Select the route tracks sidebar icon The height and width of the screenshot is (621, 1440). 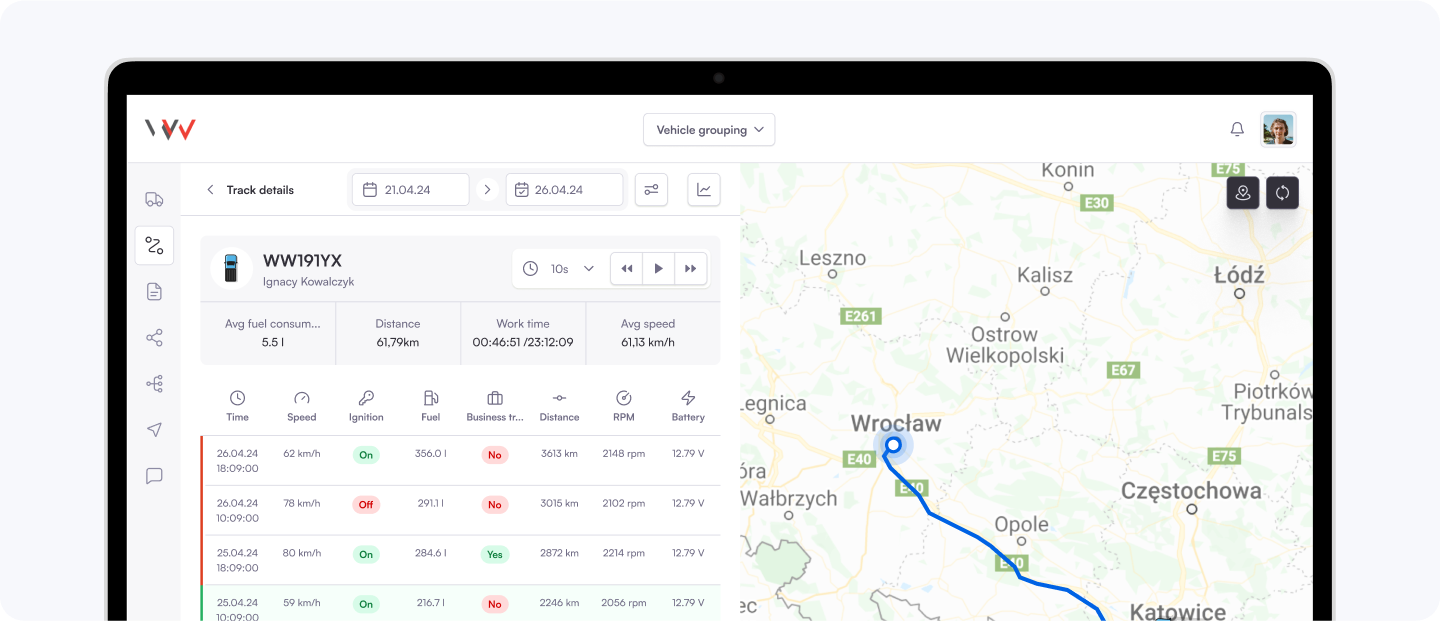[x=154, y=245]
